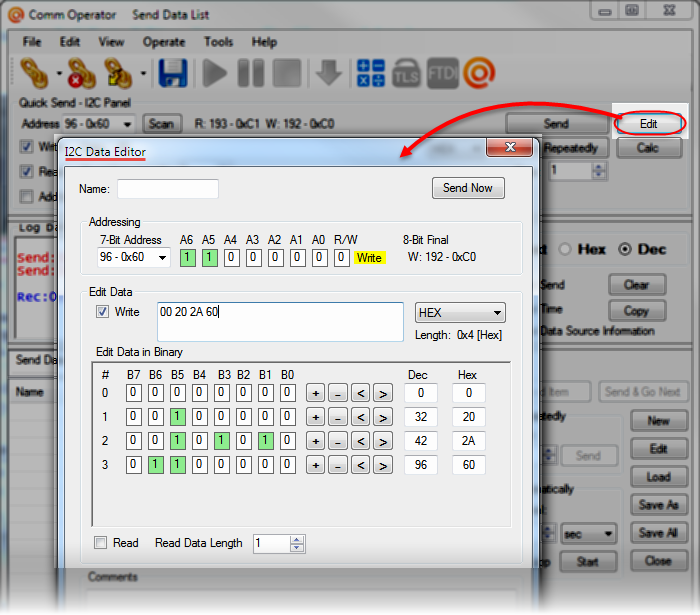700x615 pixels.
Task: Enable the Read checkbox
Action: tap(101, 543)
